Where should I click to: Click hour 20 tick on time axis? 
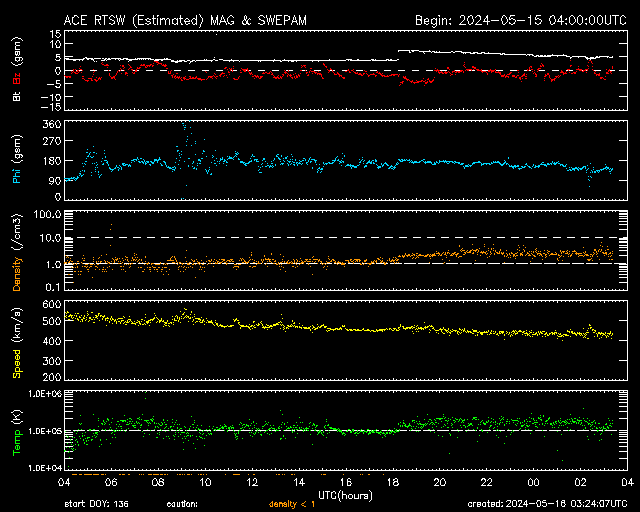[x=439, y=482]
